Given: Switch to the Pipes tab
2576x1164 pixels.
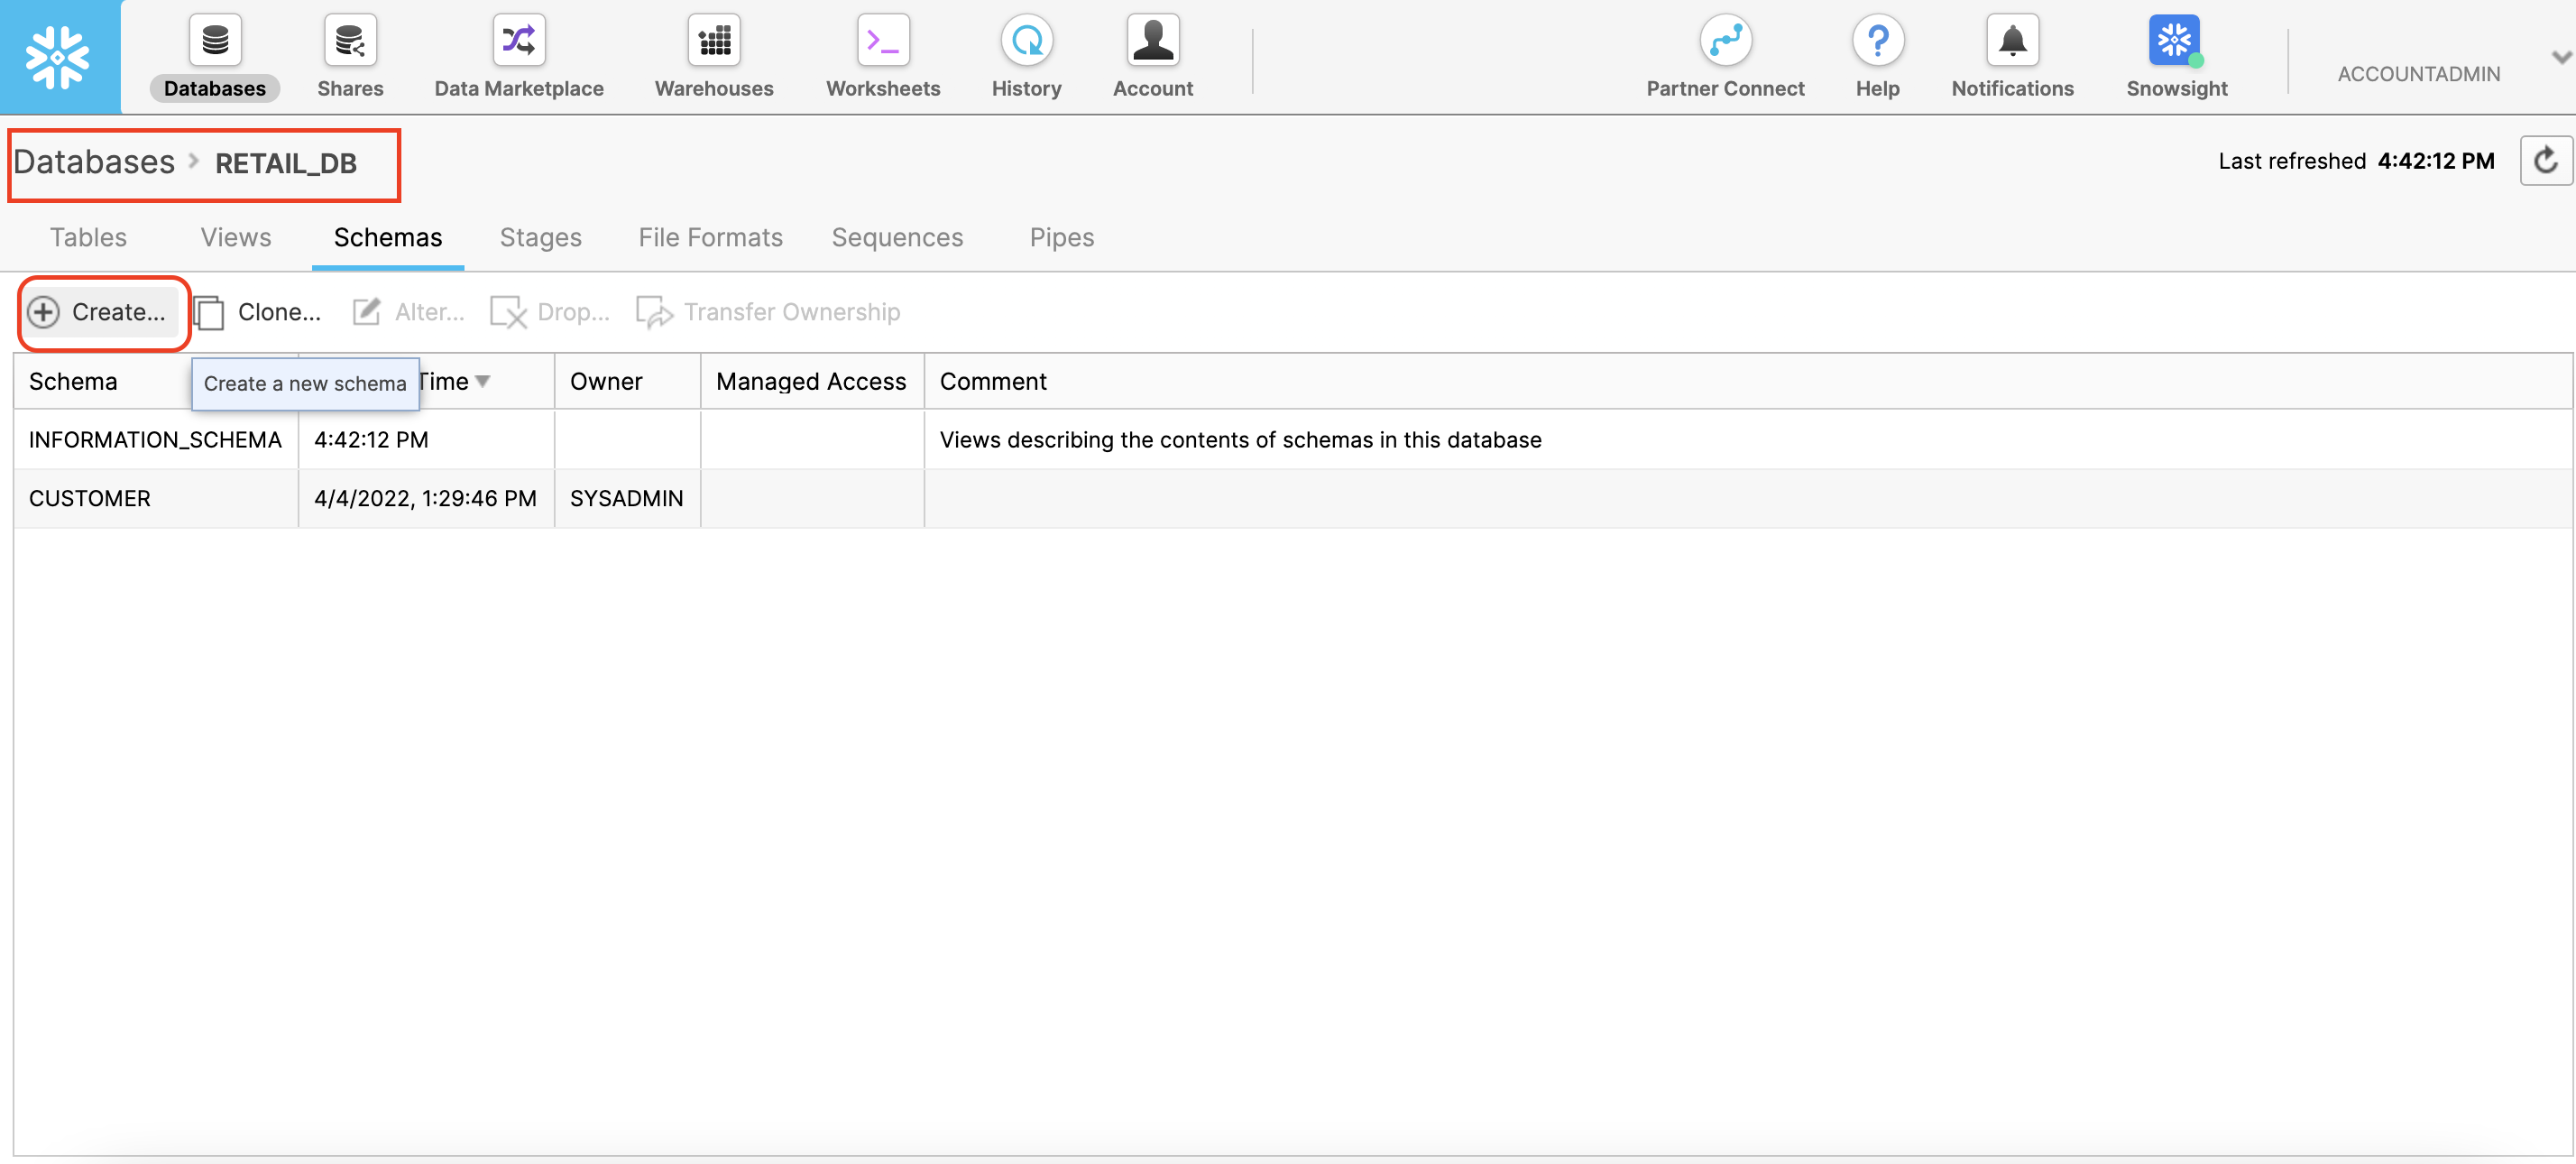Looking at the screenshot, I should 1062,237.
